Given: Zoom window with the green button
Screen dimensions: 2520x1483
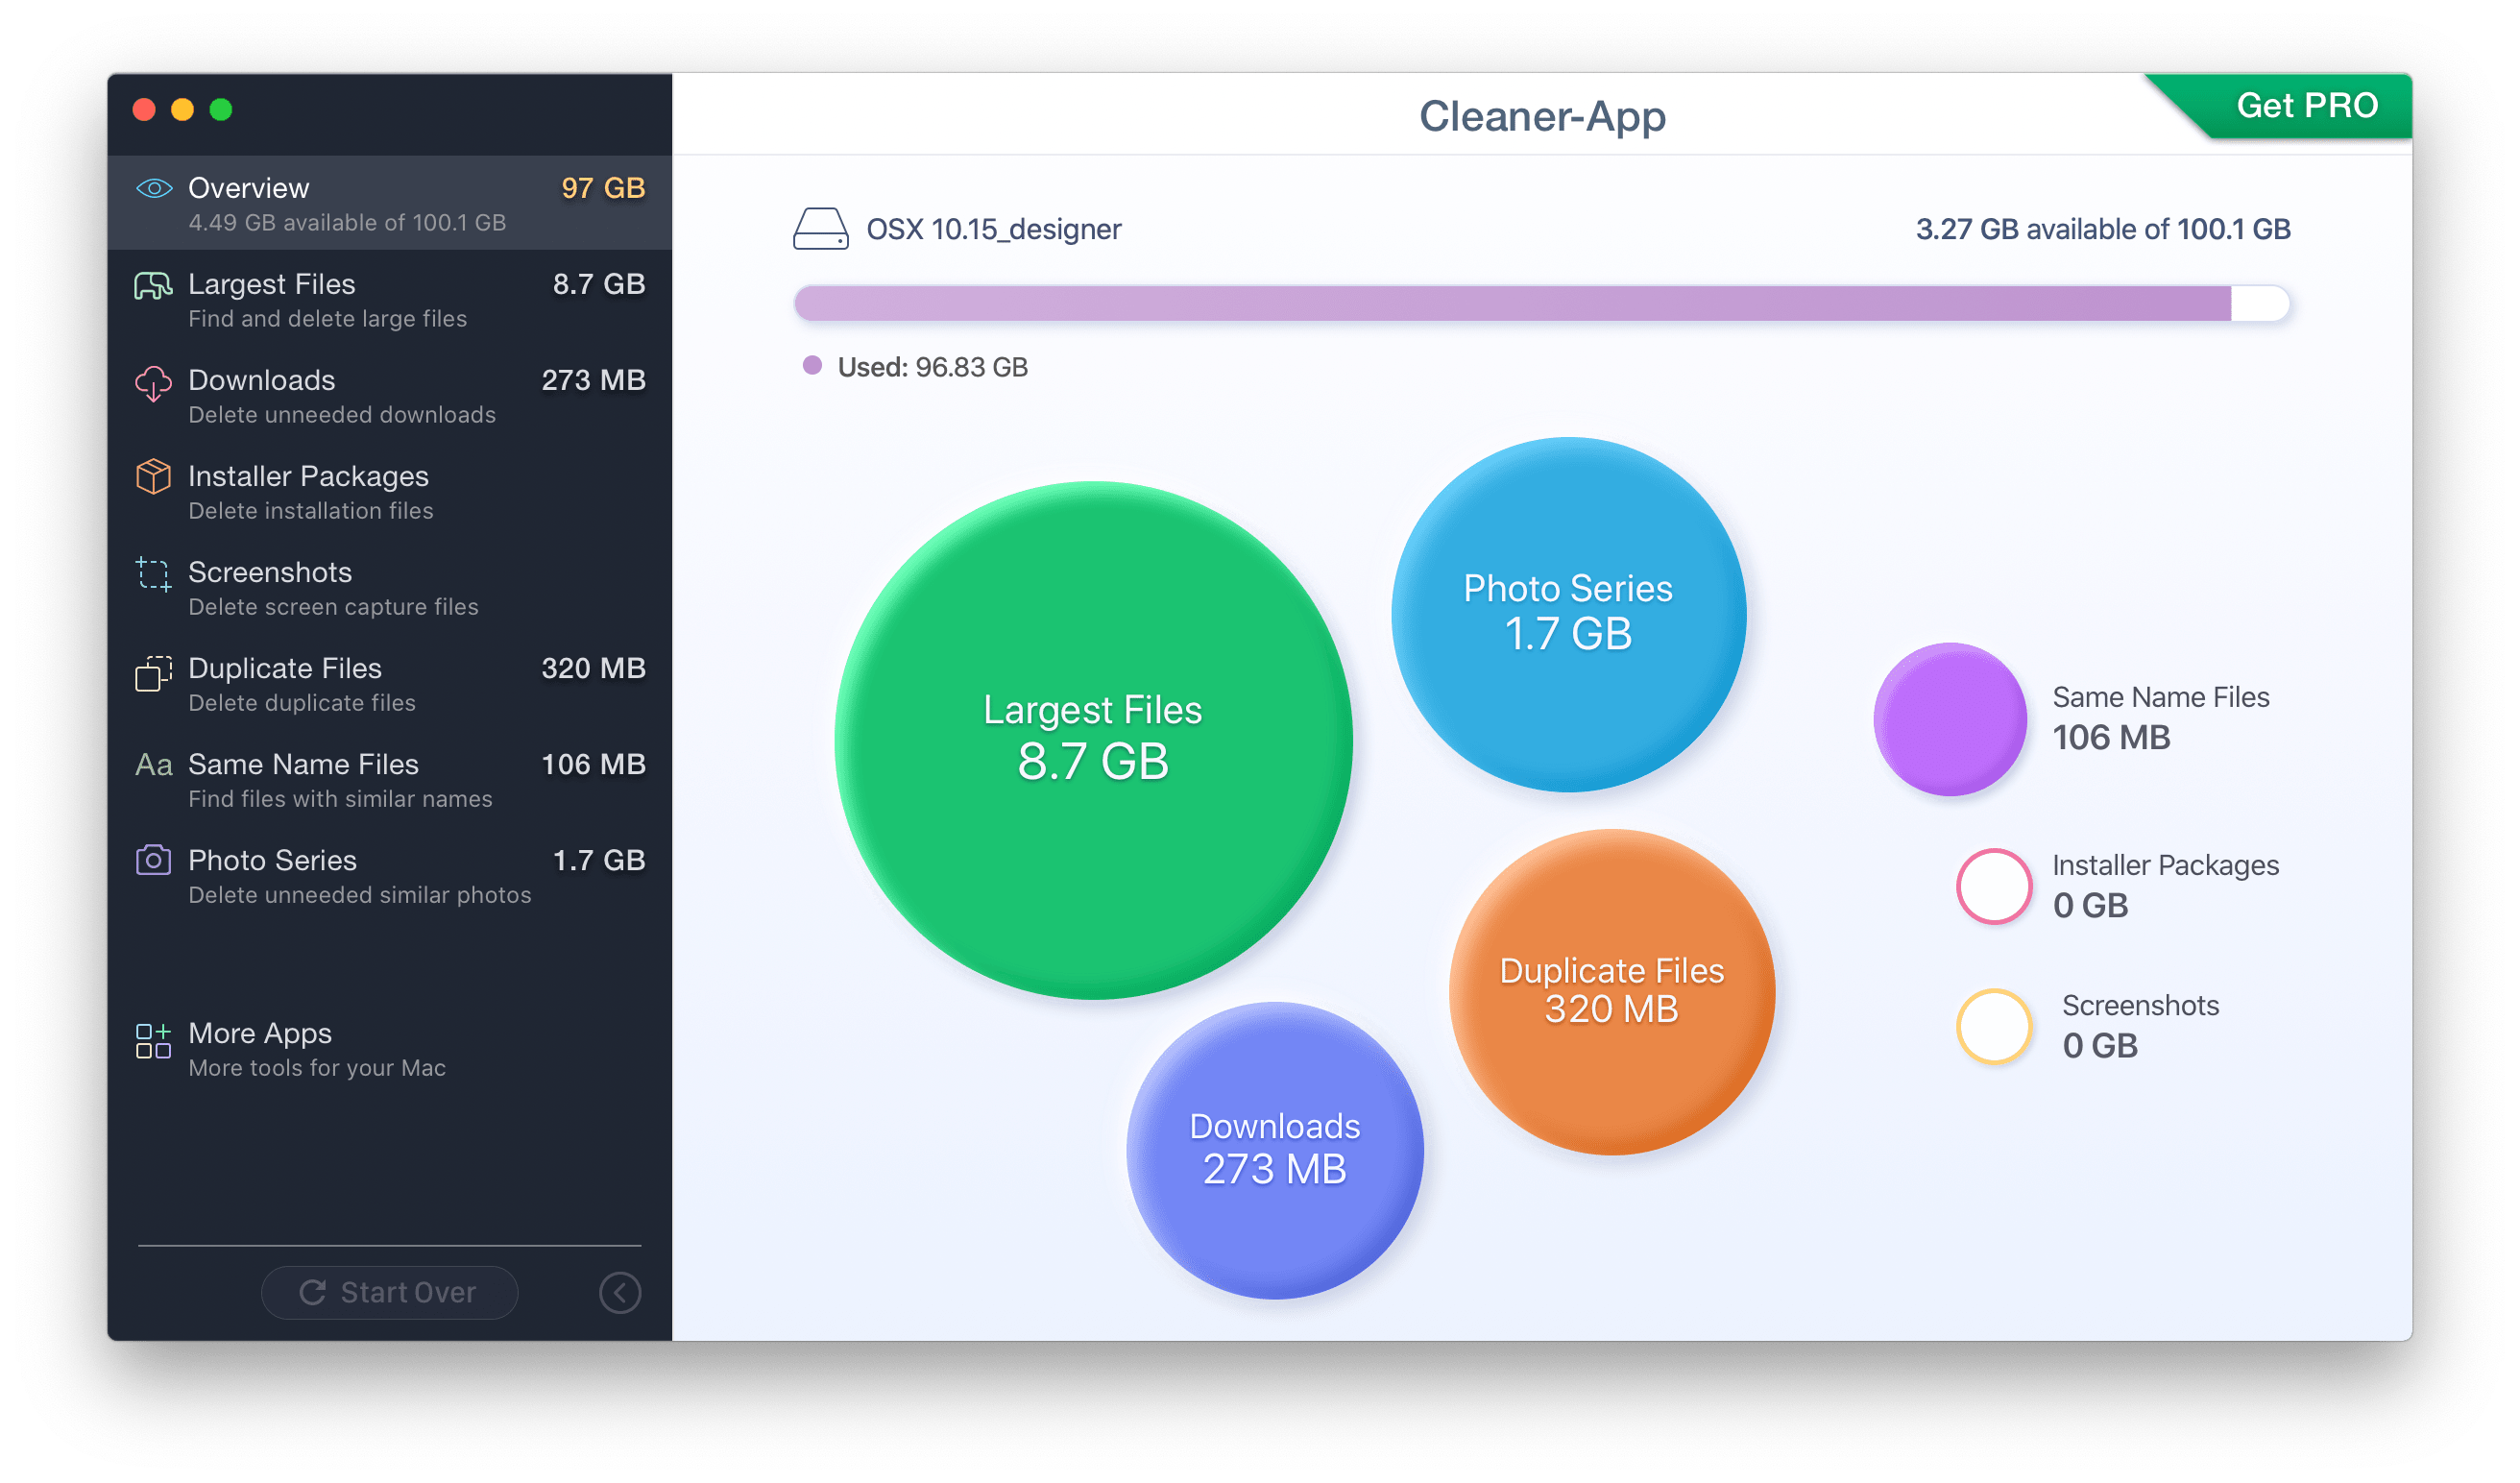Looking at the screenshot, I should (x=221, y=109).
